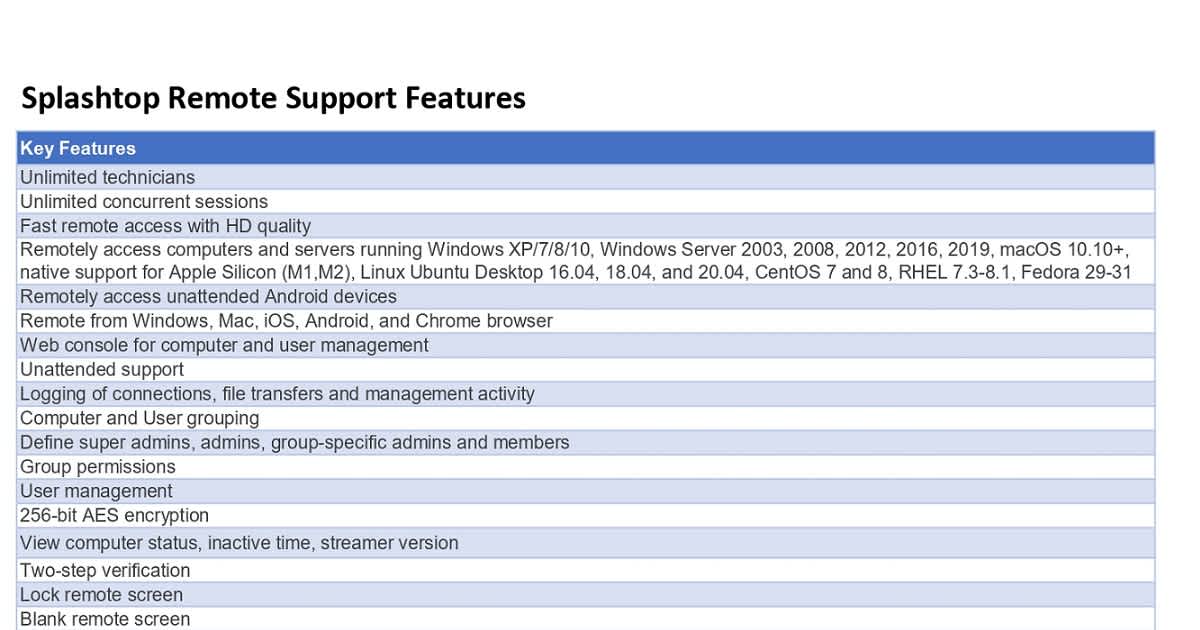Click the 'Two-step verification' row

(586, 570)
